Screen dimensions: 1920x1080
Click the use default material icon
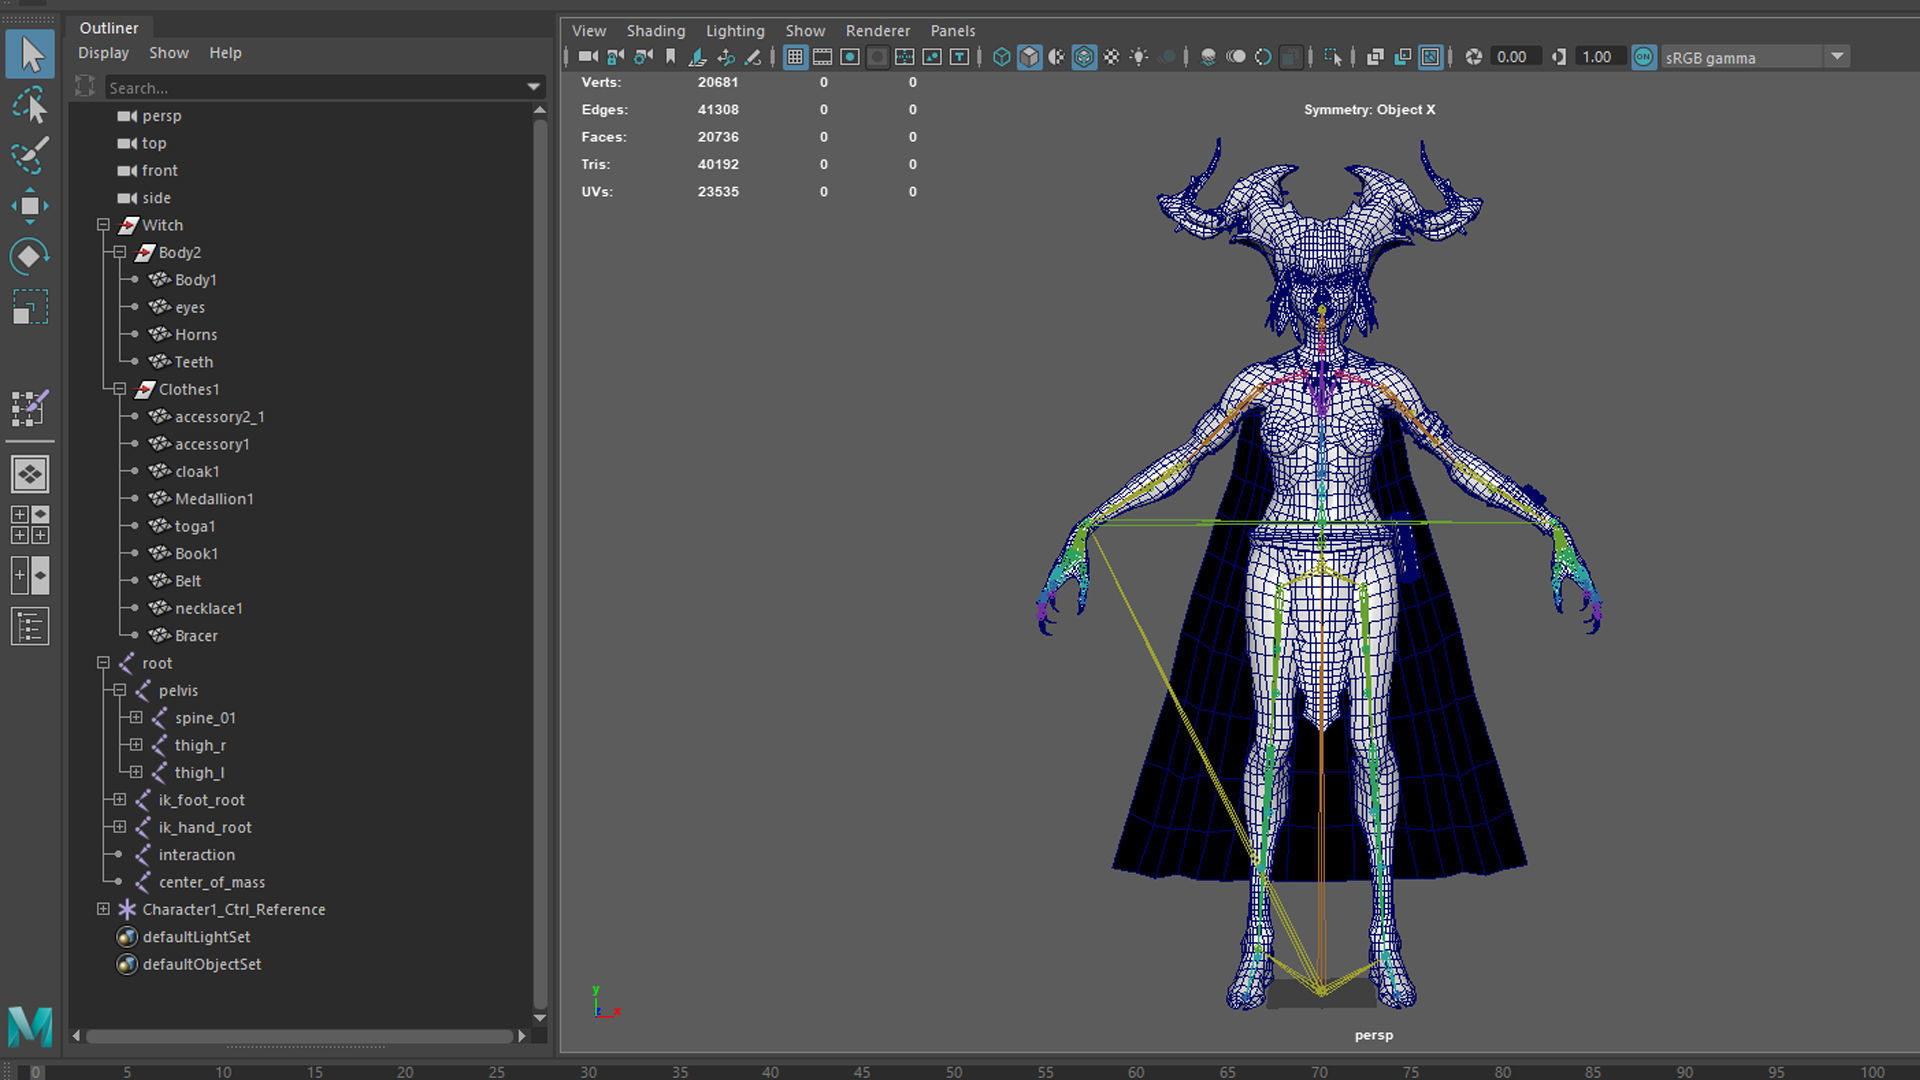point(1056,57)
